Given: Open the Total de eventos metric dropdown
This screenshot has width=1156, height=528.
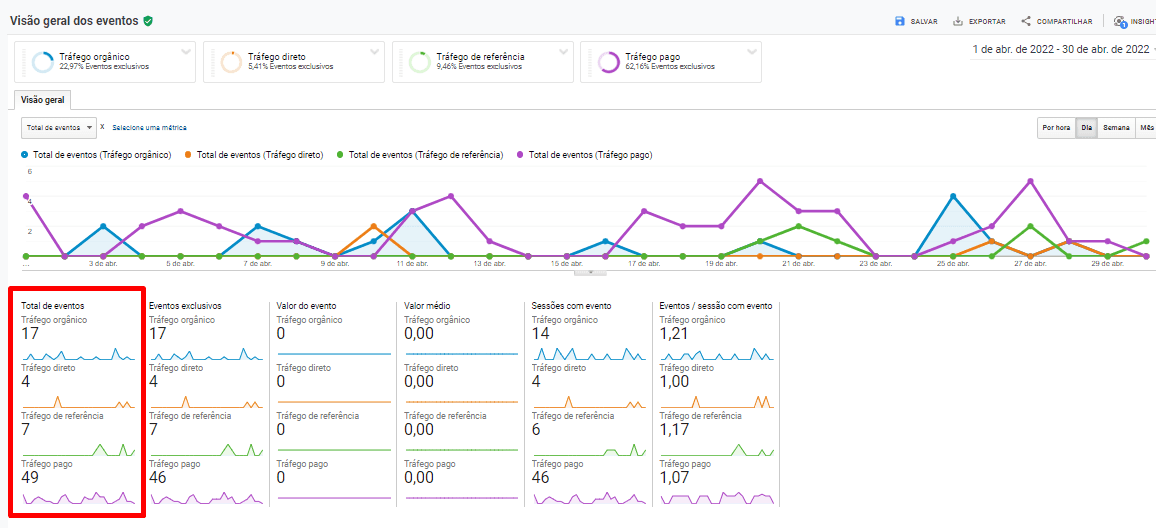Looking at the screenshot, I should pos(59,128).
